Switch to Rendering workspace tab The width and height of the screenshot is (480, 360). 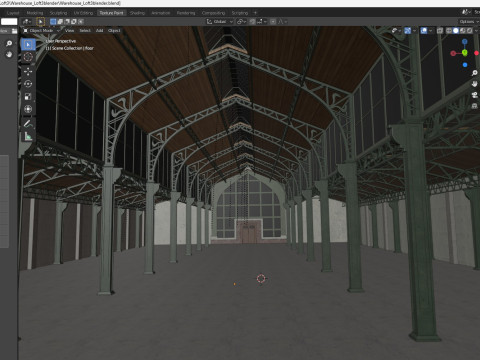point(186,13)
